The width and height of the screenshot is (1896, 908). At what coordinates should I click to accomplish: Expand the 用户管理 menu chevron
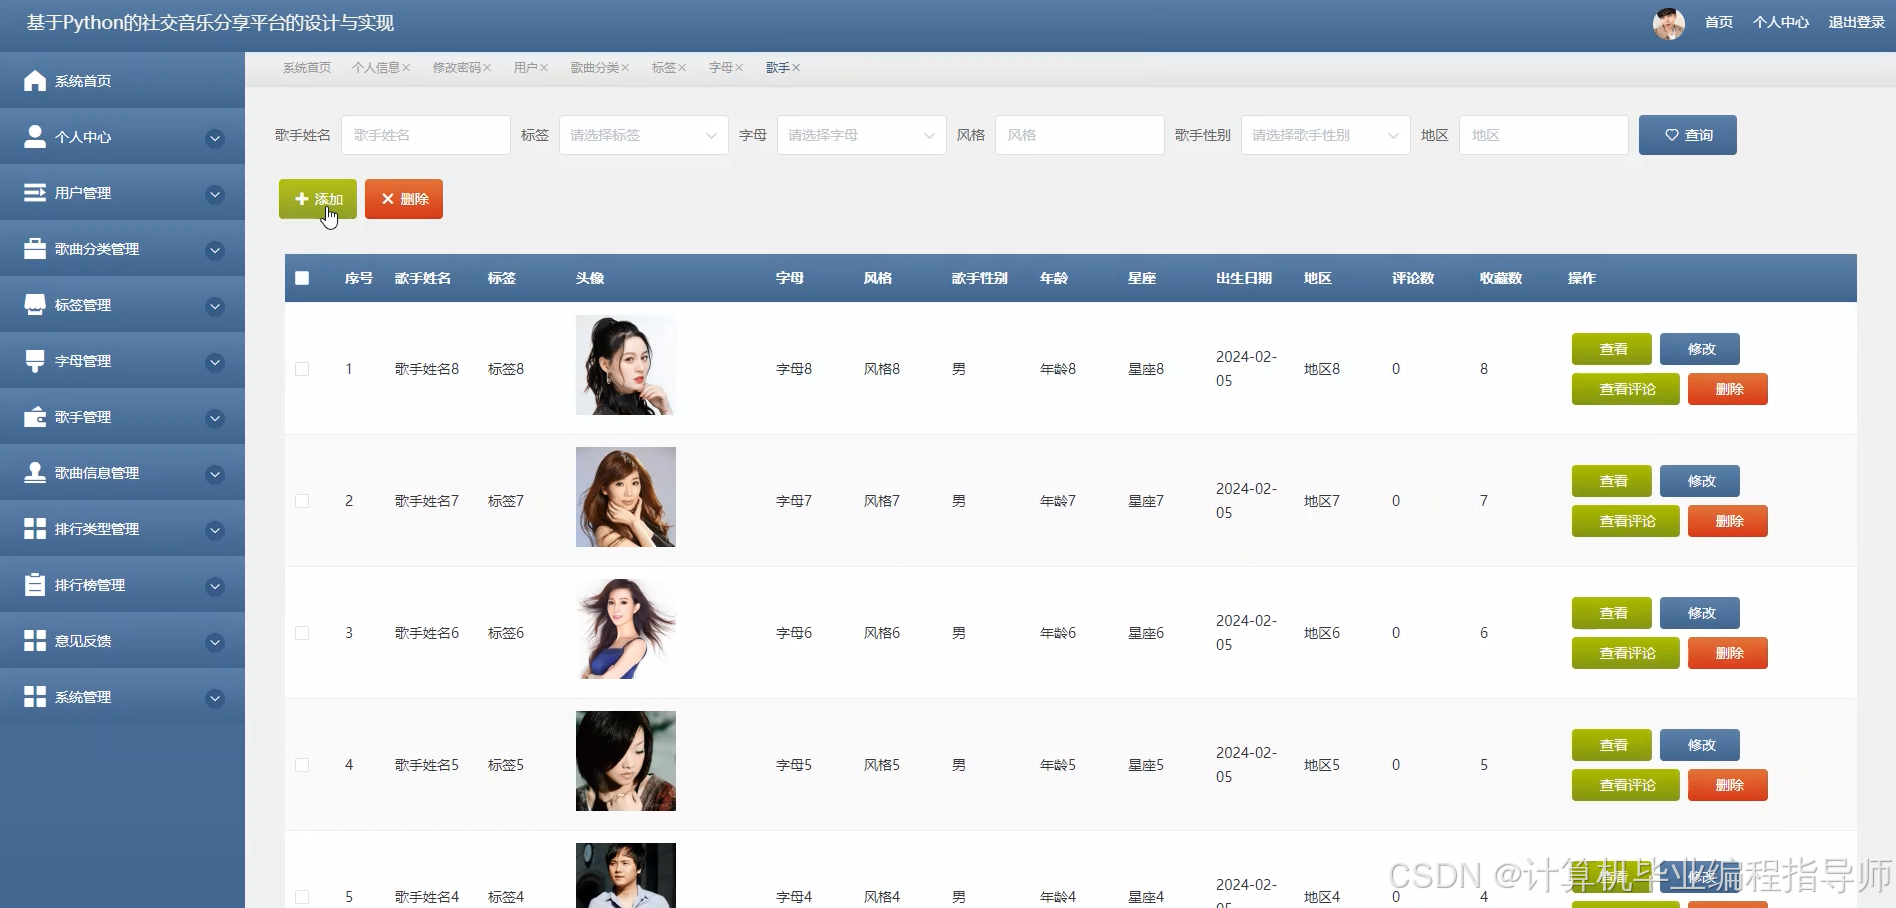point(214,194)
